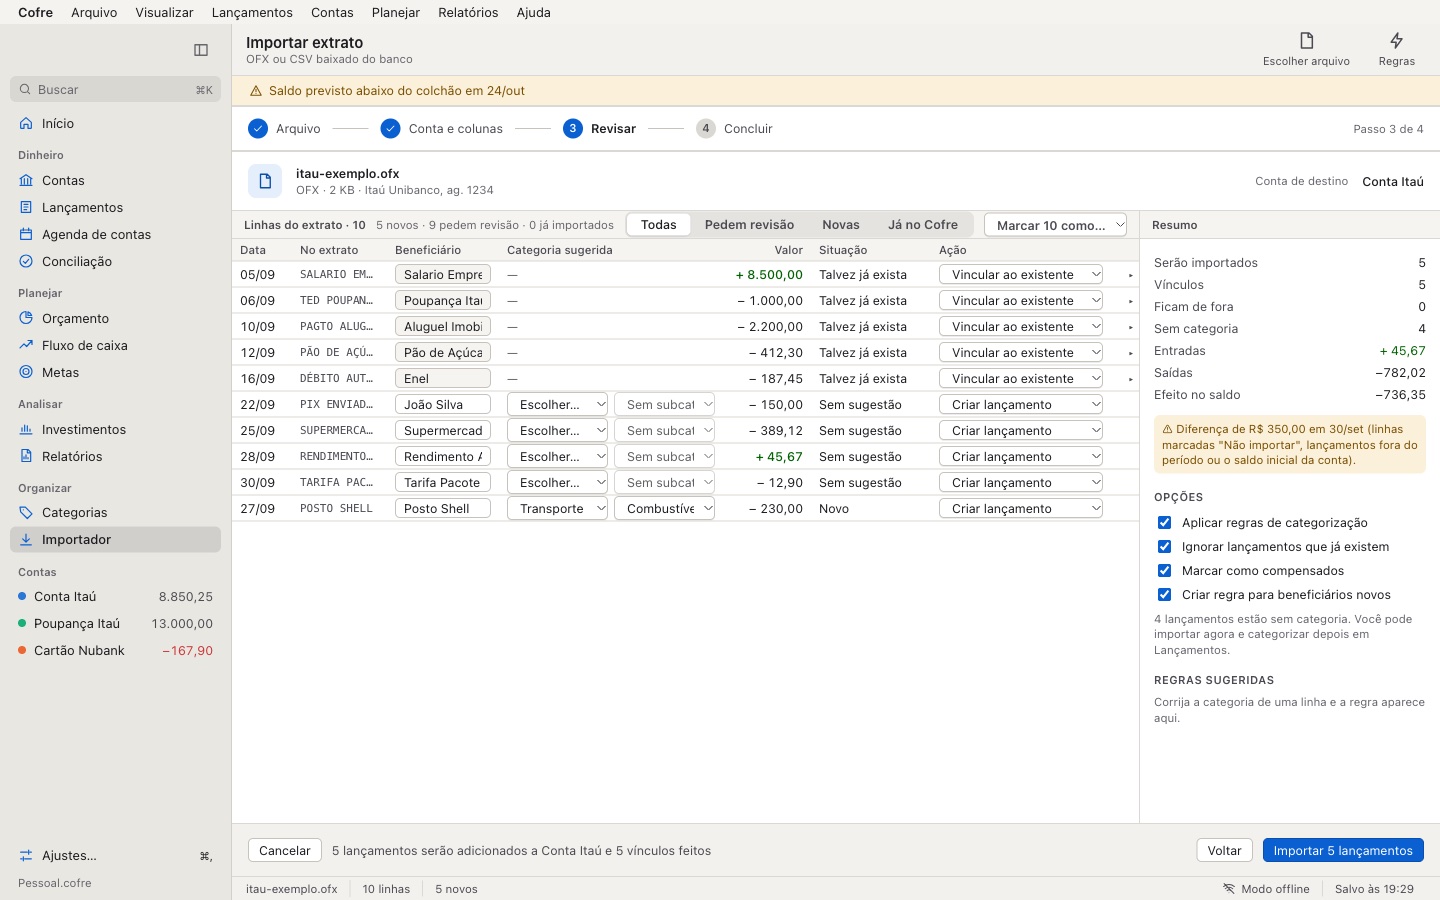
Task: Open Conciliação checkmark icon
Action: [26, 262]
